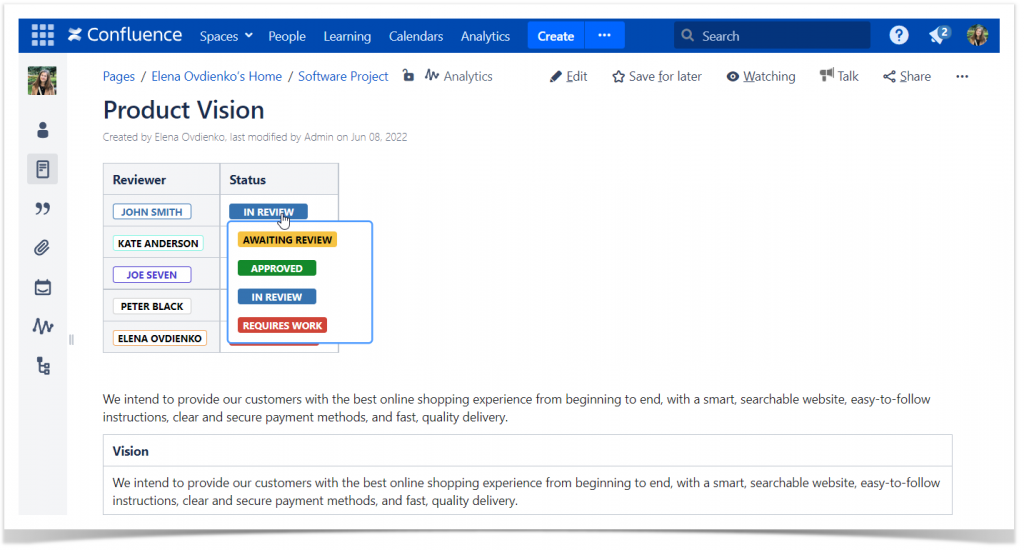Click the JOE SEVEN reviewer tag

point(152,275)
